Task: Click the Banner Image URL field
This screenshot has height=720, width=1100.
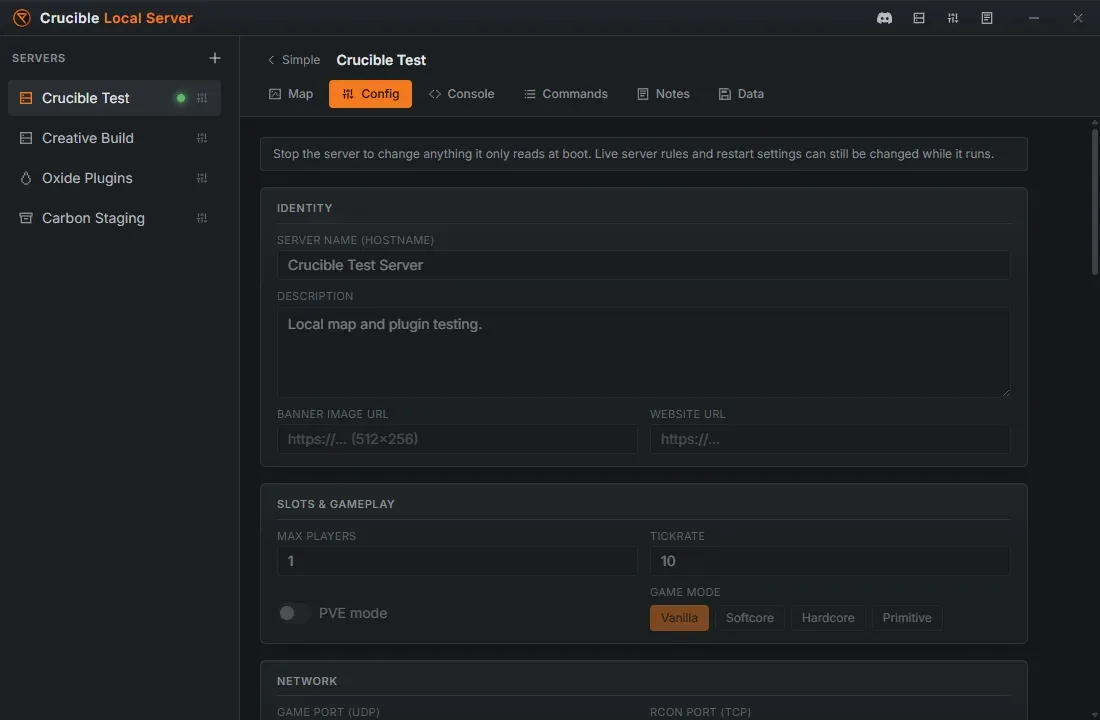Action: 457,439
